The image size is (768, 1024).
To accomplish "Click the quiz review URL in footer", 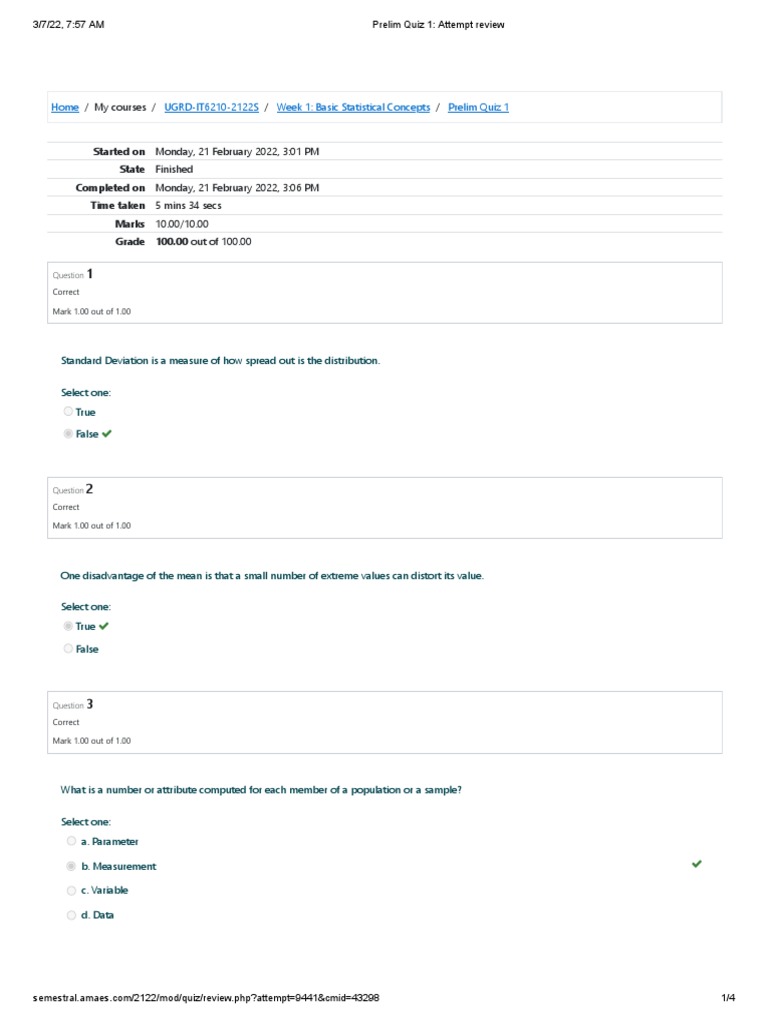I will 206,998.
